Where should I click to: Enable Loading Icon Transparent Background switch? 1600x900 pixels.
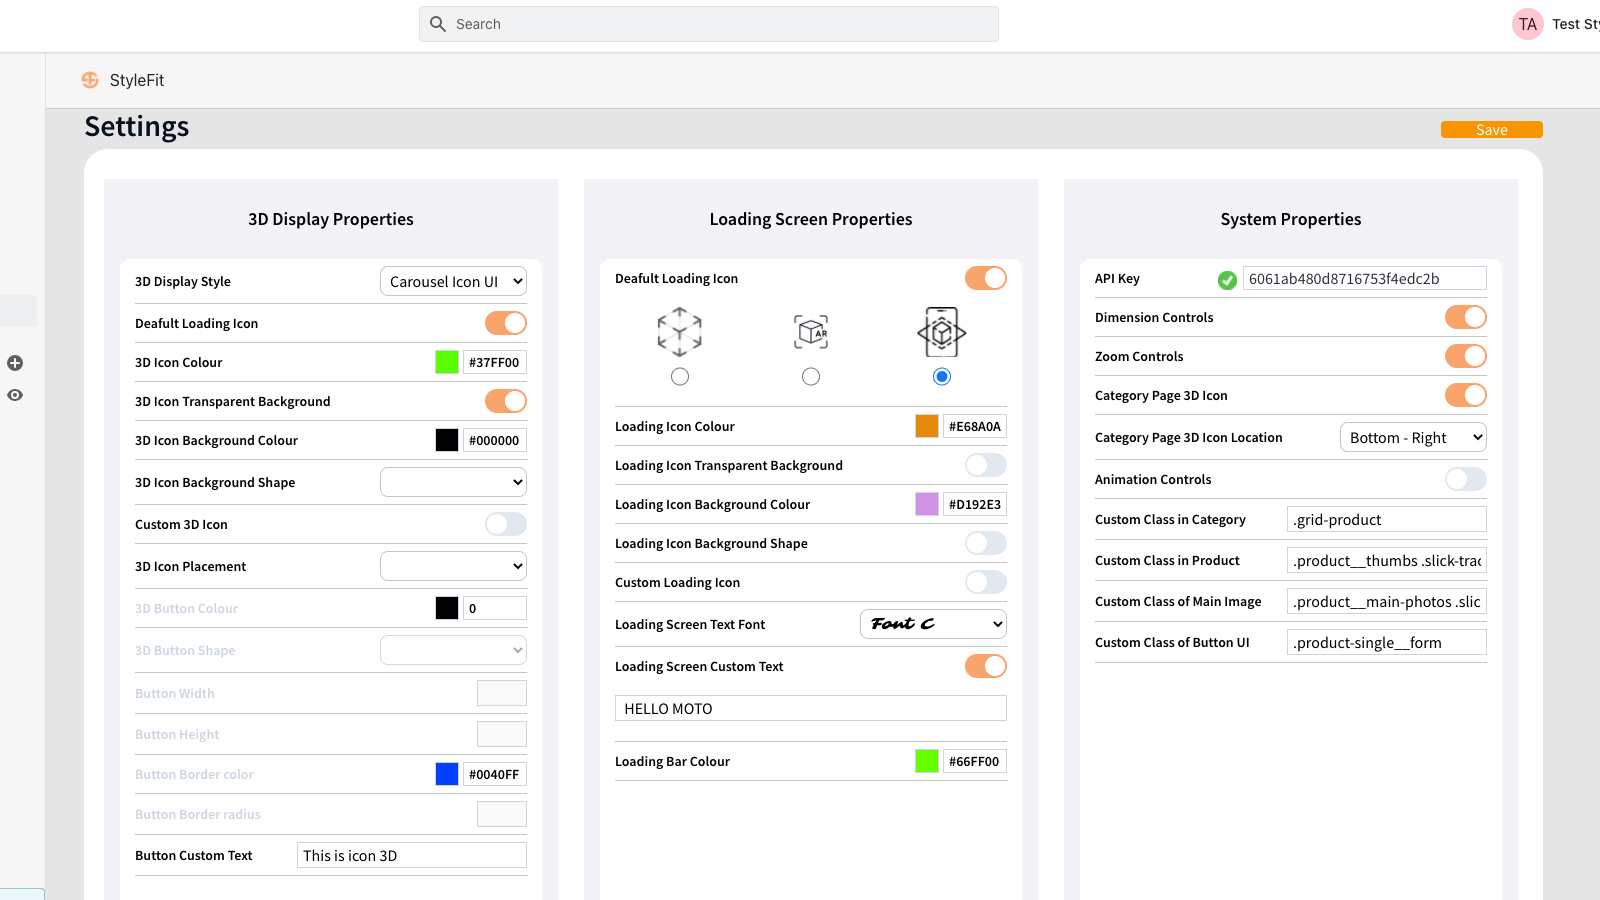[986, 465]
